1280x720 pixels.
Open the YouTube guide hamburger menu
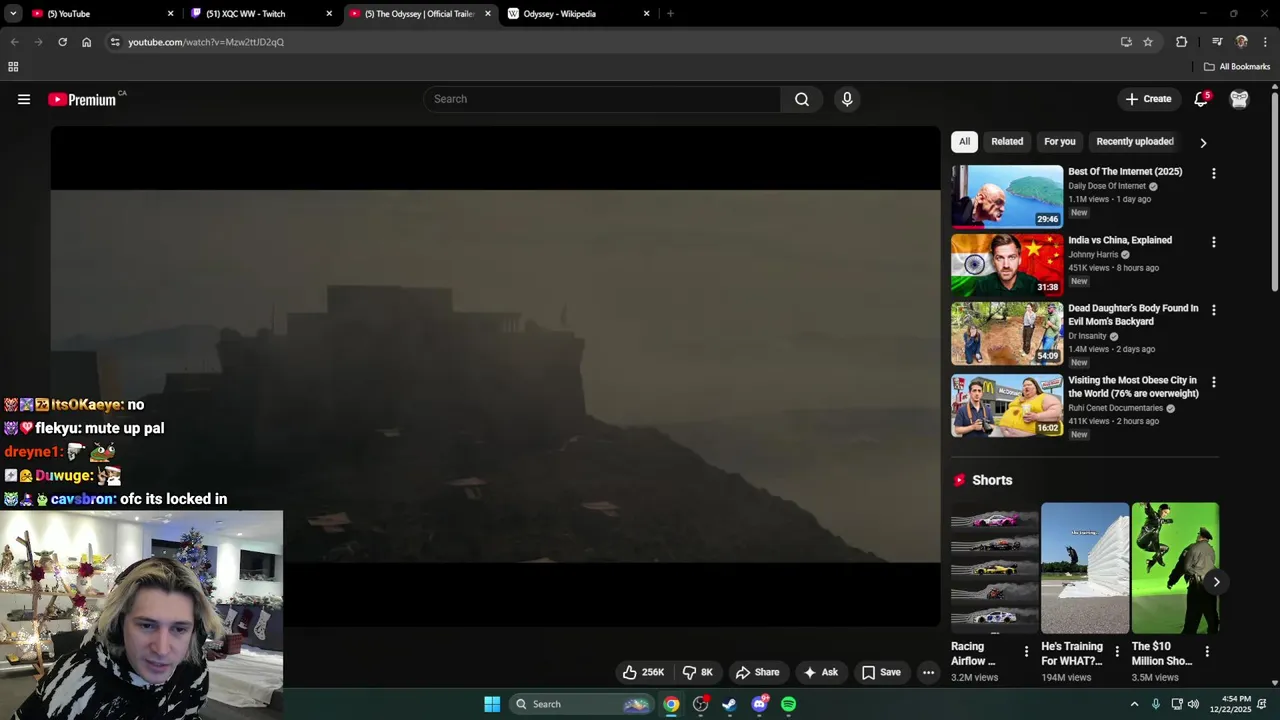pos(24,99)
